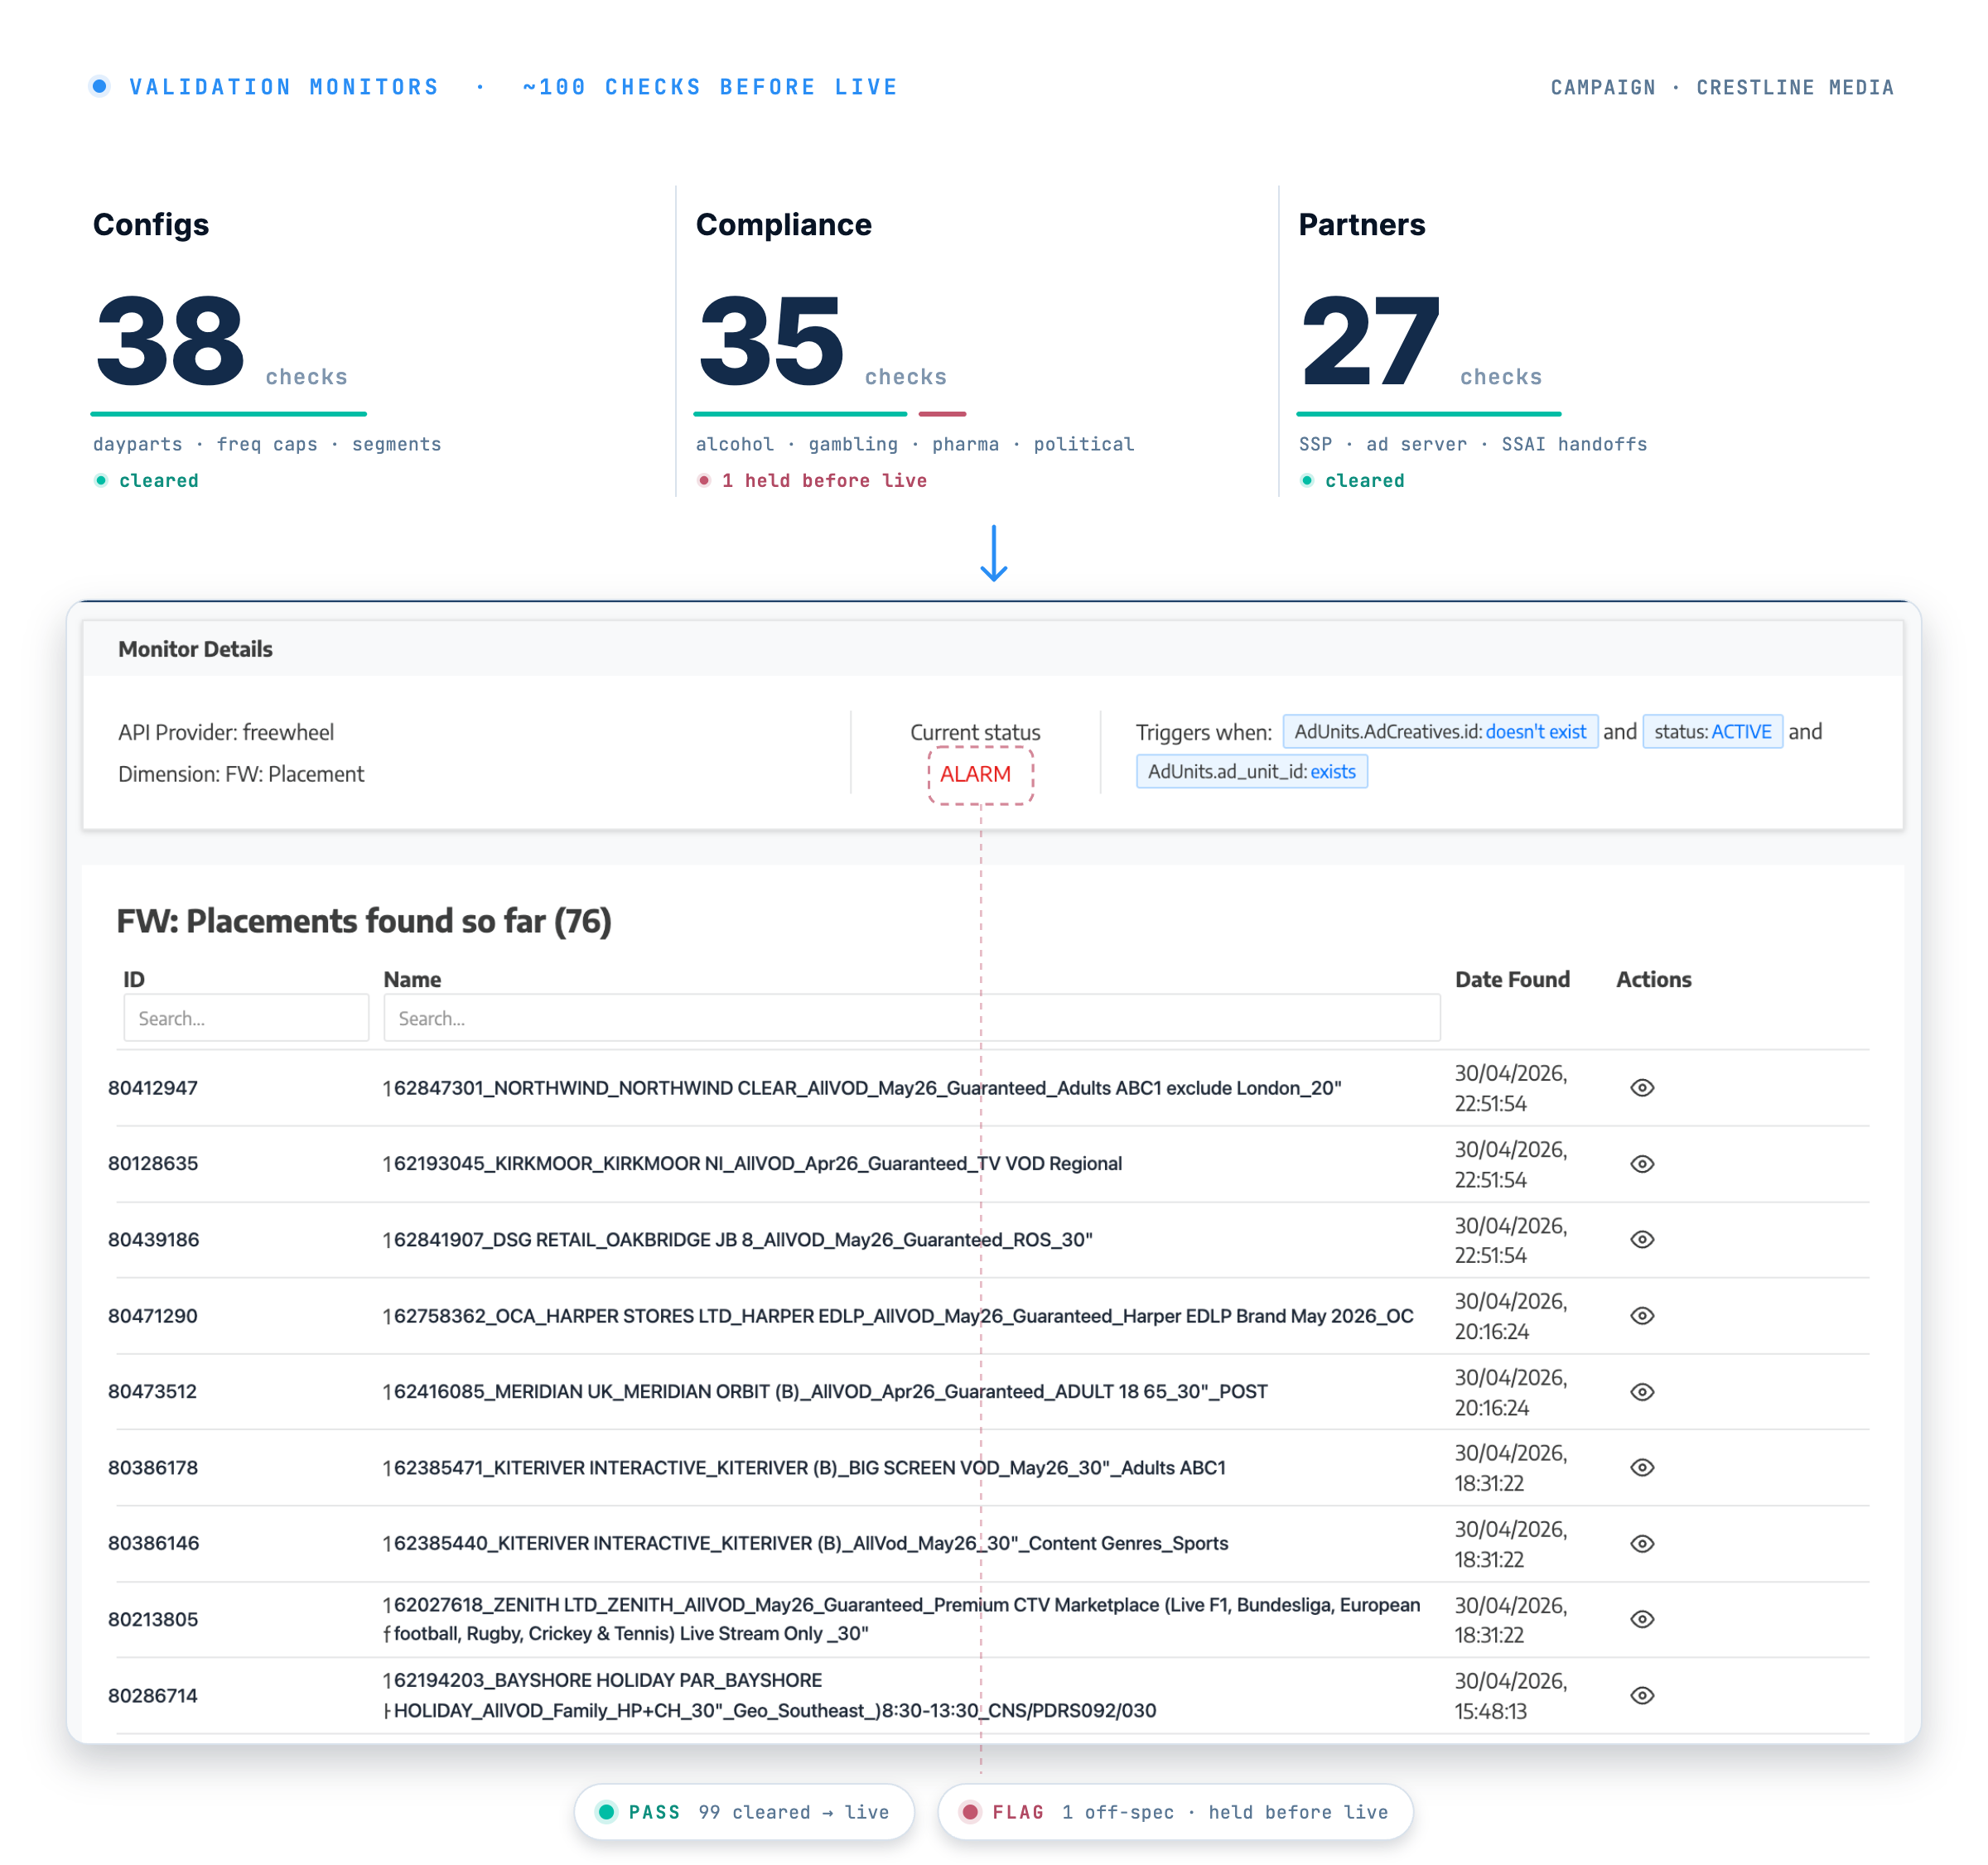Click the PASS 99 cleared pill
Viewport: 1988px width, 1865px height.
pyautogui.click(x=743, y=1811)
